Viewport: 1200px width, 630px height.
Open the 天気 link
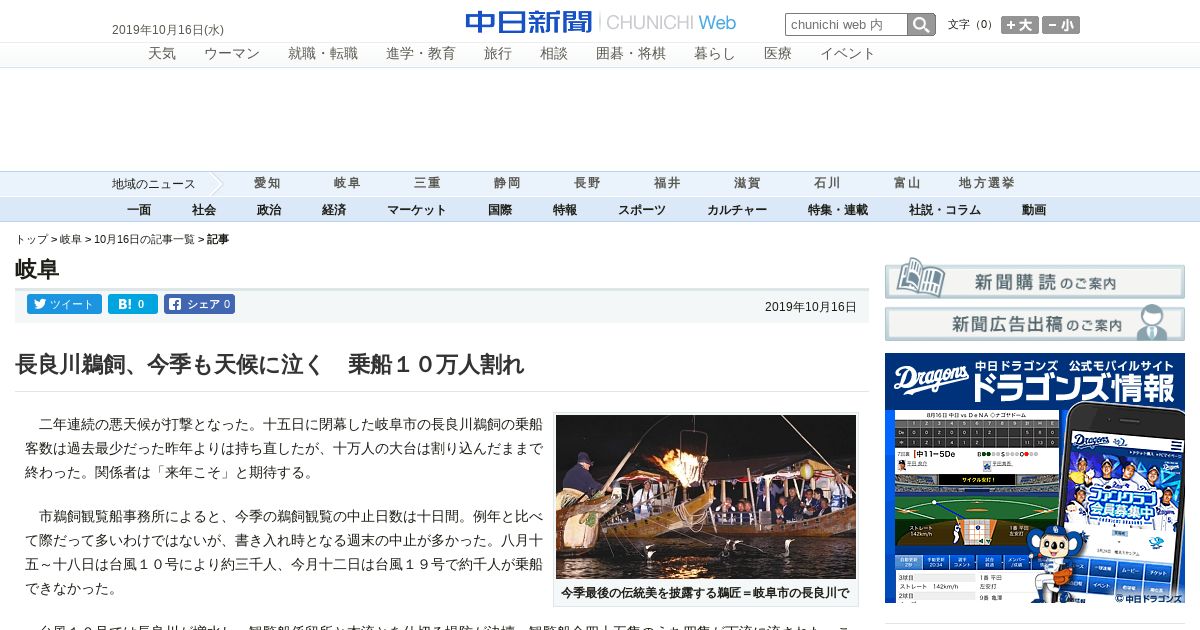coord(162,54)
